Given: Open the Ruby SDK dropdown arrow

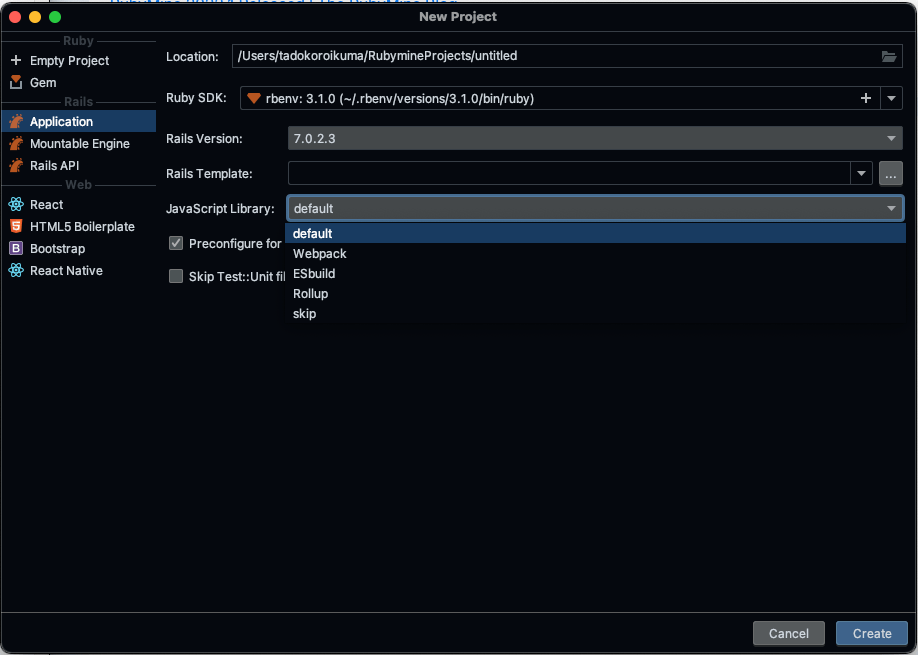Looking at the screenshot, I should point(891,98).
